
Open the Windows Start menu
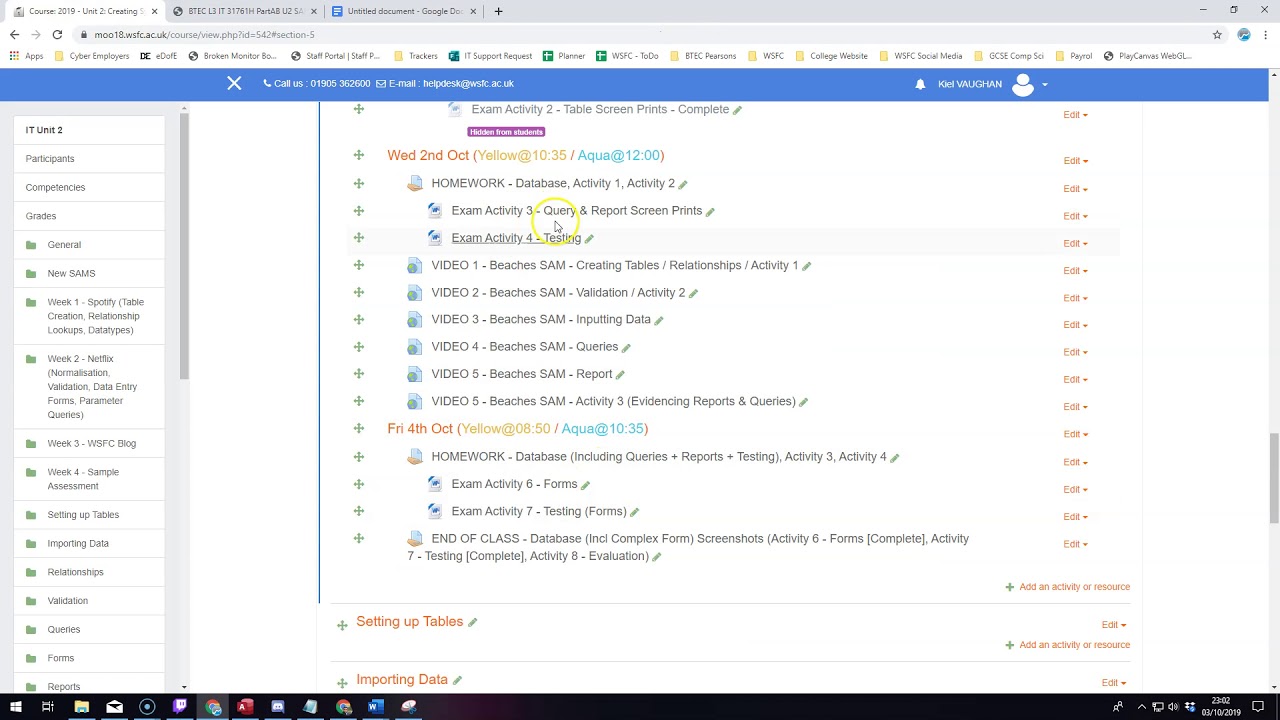[x=15, y=707]
